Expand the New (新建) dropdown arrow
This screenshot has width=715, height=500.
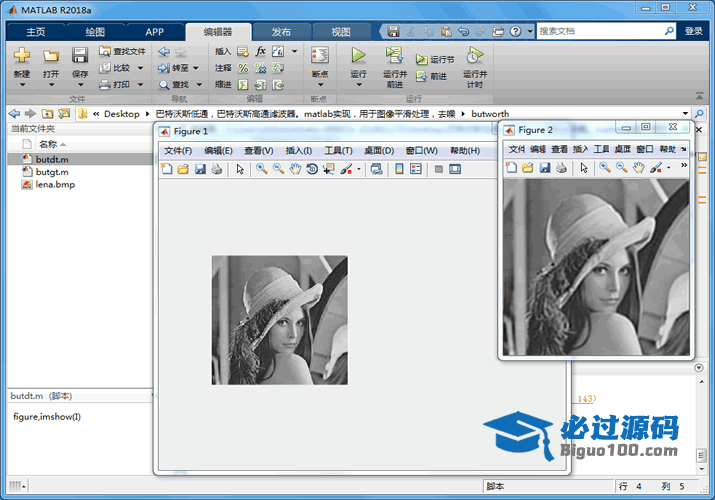[22, 85]
